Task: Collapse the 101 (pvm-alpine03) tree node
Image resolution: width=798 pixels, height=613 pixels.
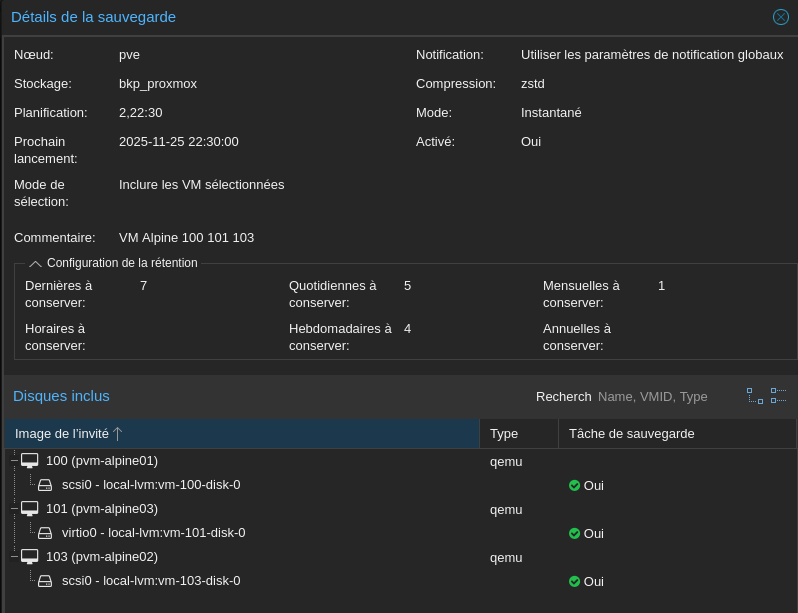Action: [14, 509]
